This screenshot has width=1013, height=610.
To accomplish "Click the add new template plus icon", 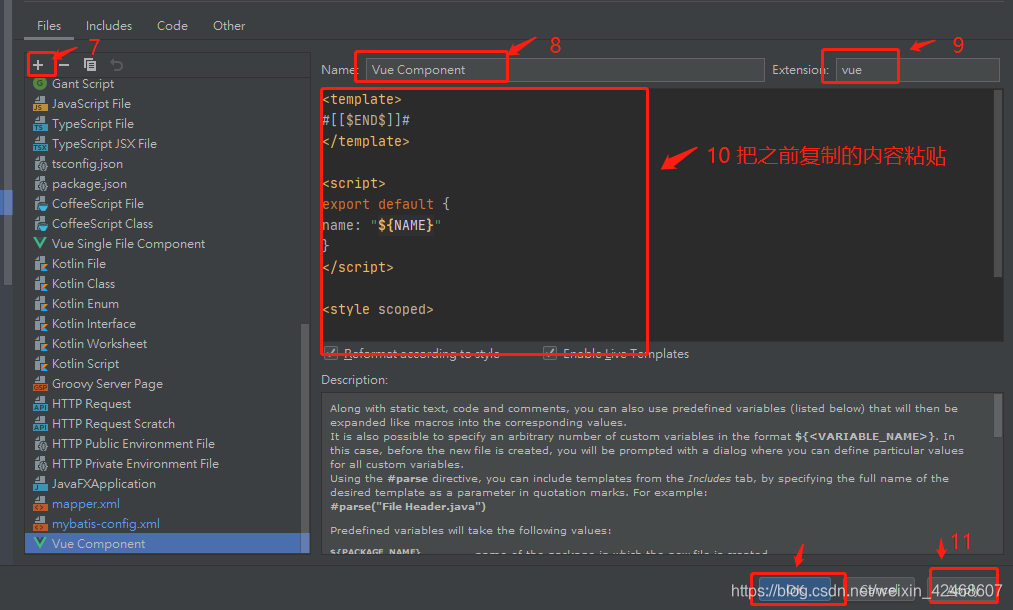I will click(x=39, y=64).
